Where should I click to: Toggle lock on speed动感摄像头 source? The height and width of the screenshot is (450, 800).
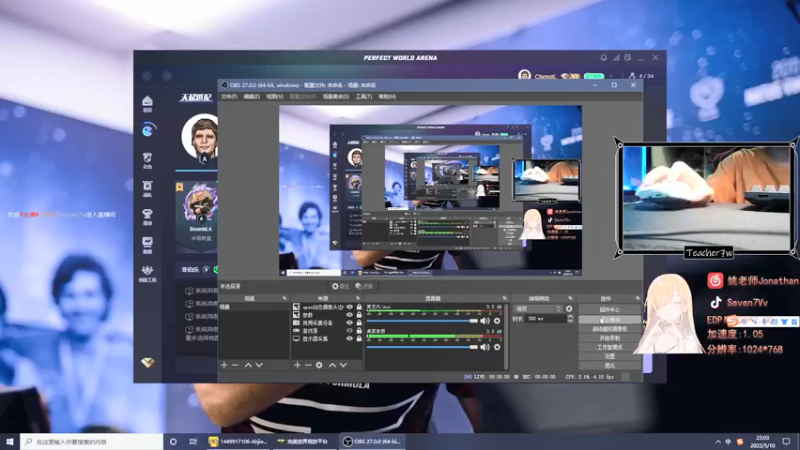click(x=359, y=307)
